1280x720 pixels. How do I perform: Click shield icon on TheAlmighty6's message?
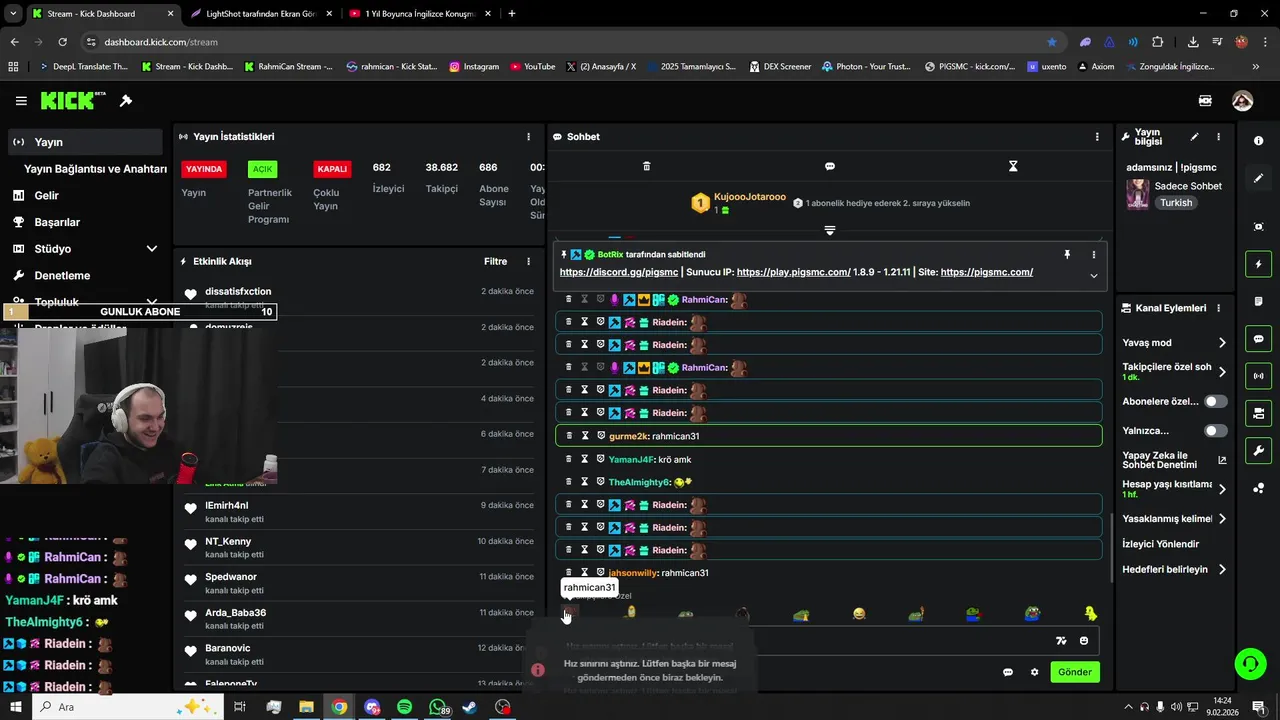(601, 482)
